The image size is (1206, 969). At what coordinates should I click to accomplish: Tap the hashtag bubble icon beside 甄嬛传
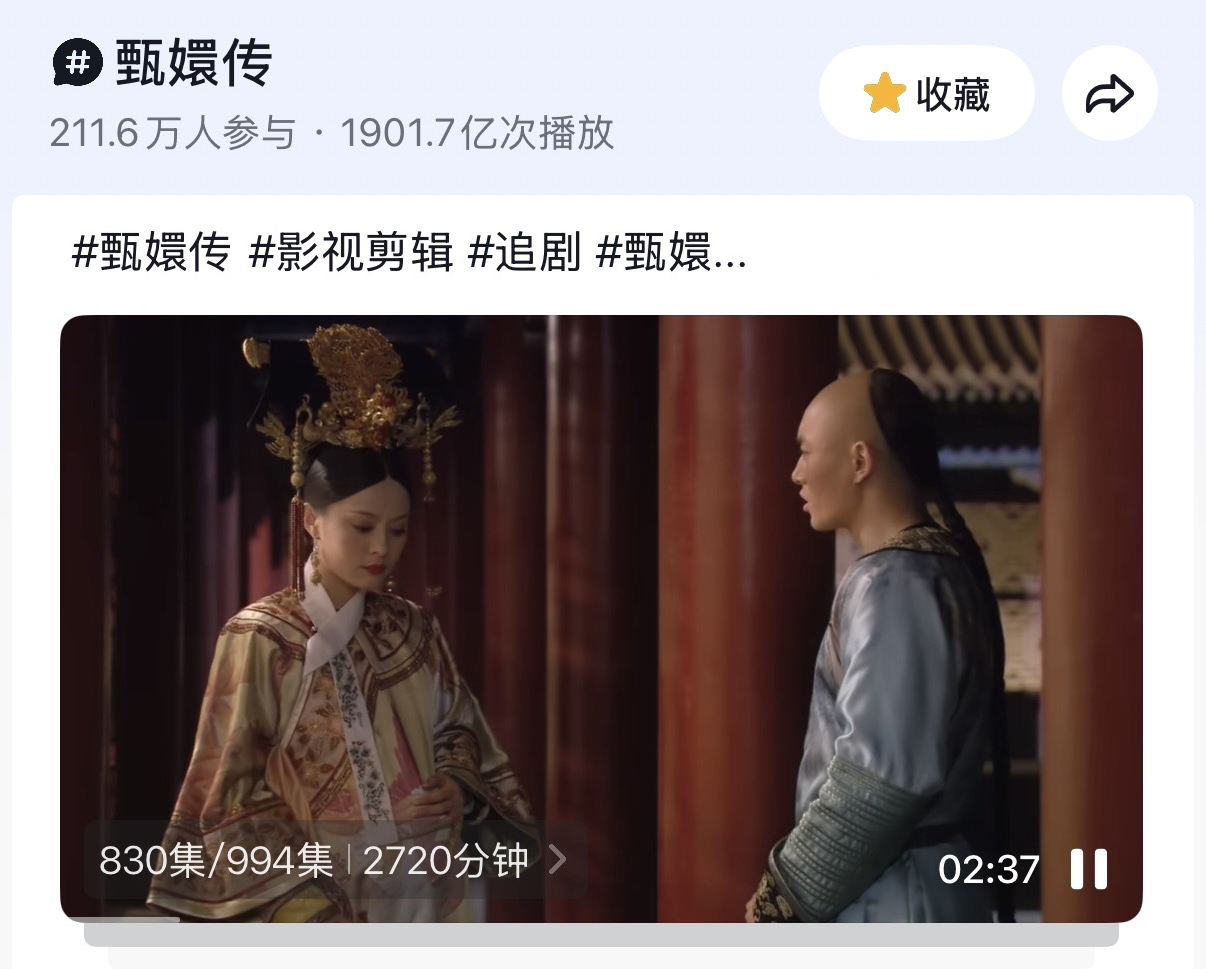pos(77,65)
